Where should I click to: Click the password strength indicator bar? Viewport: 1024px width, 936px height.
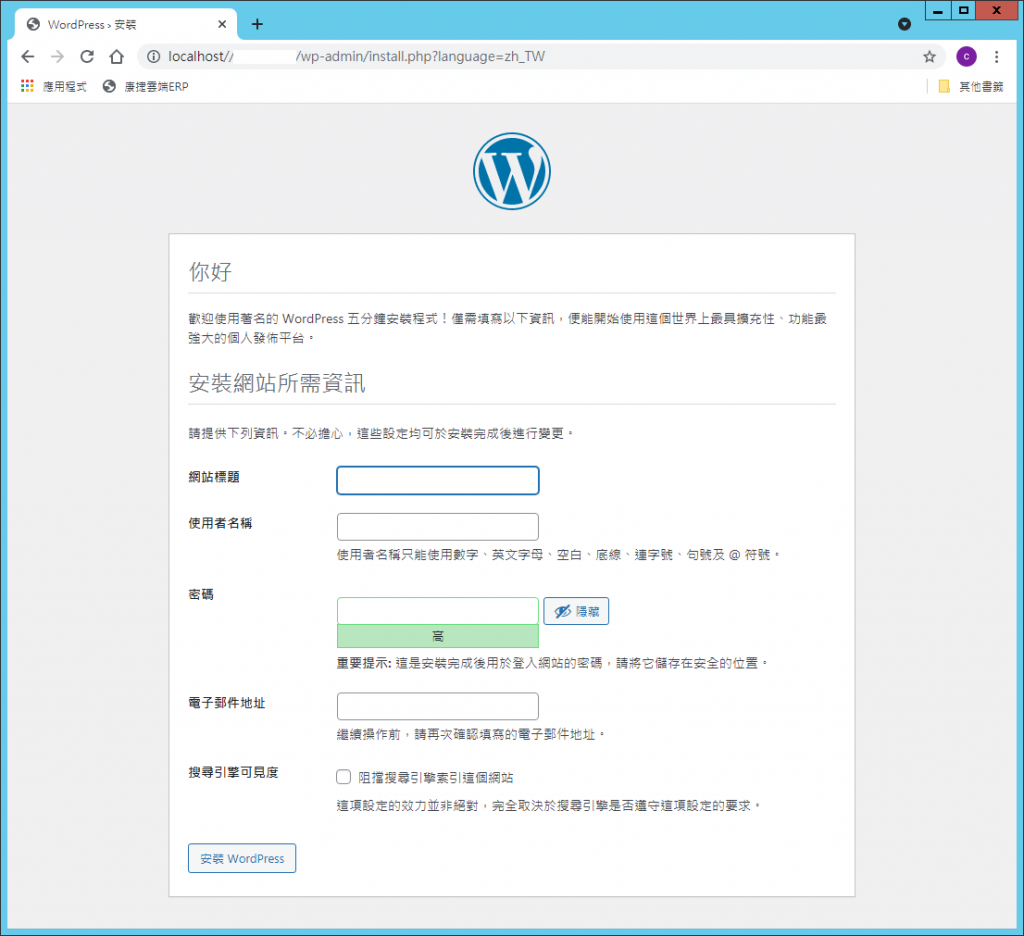pos(438,636)
